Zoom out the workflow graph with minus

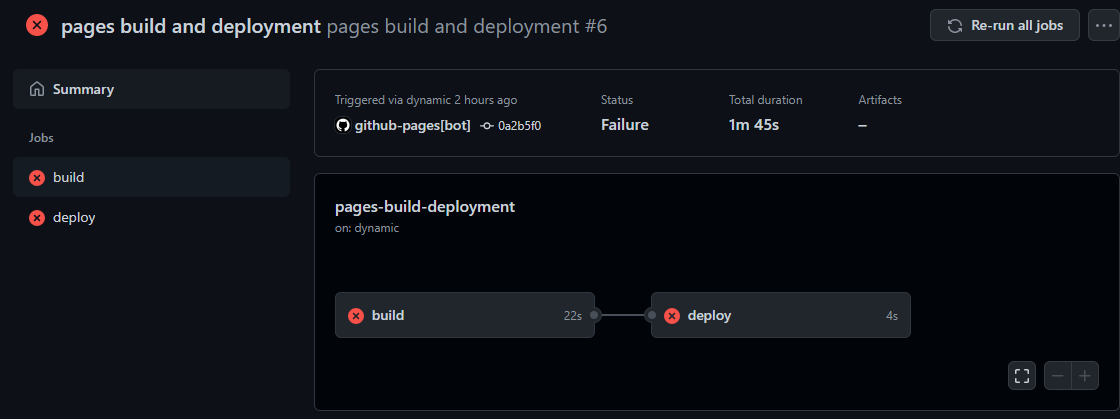1058,376
